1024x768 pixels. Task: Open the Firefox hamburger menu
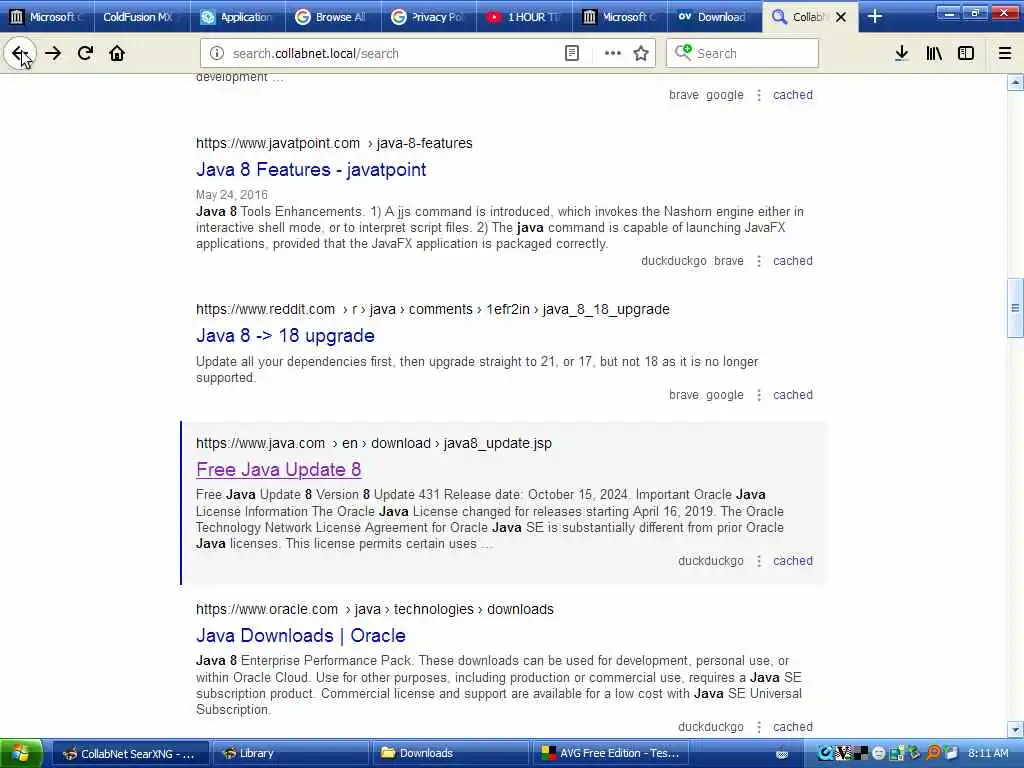[1005, 54]
